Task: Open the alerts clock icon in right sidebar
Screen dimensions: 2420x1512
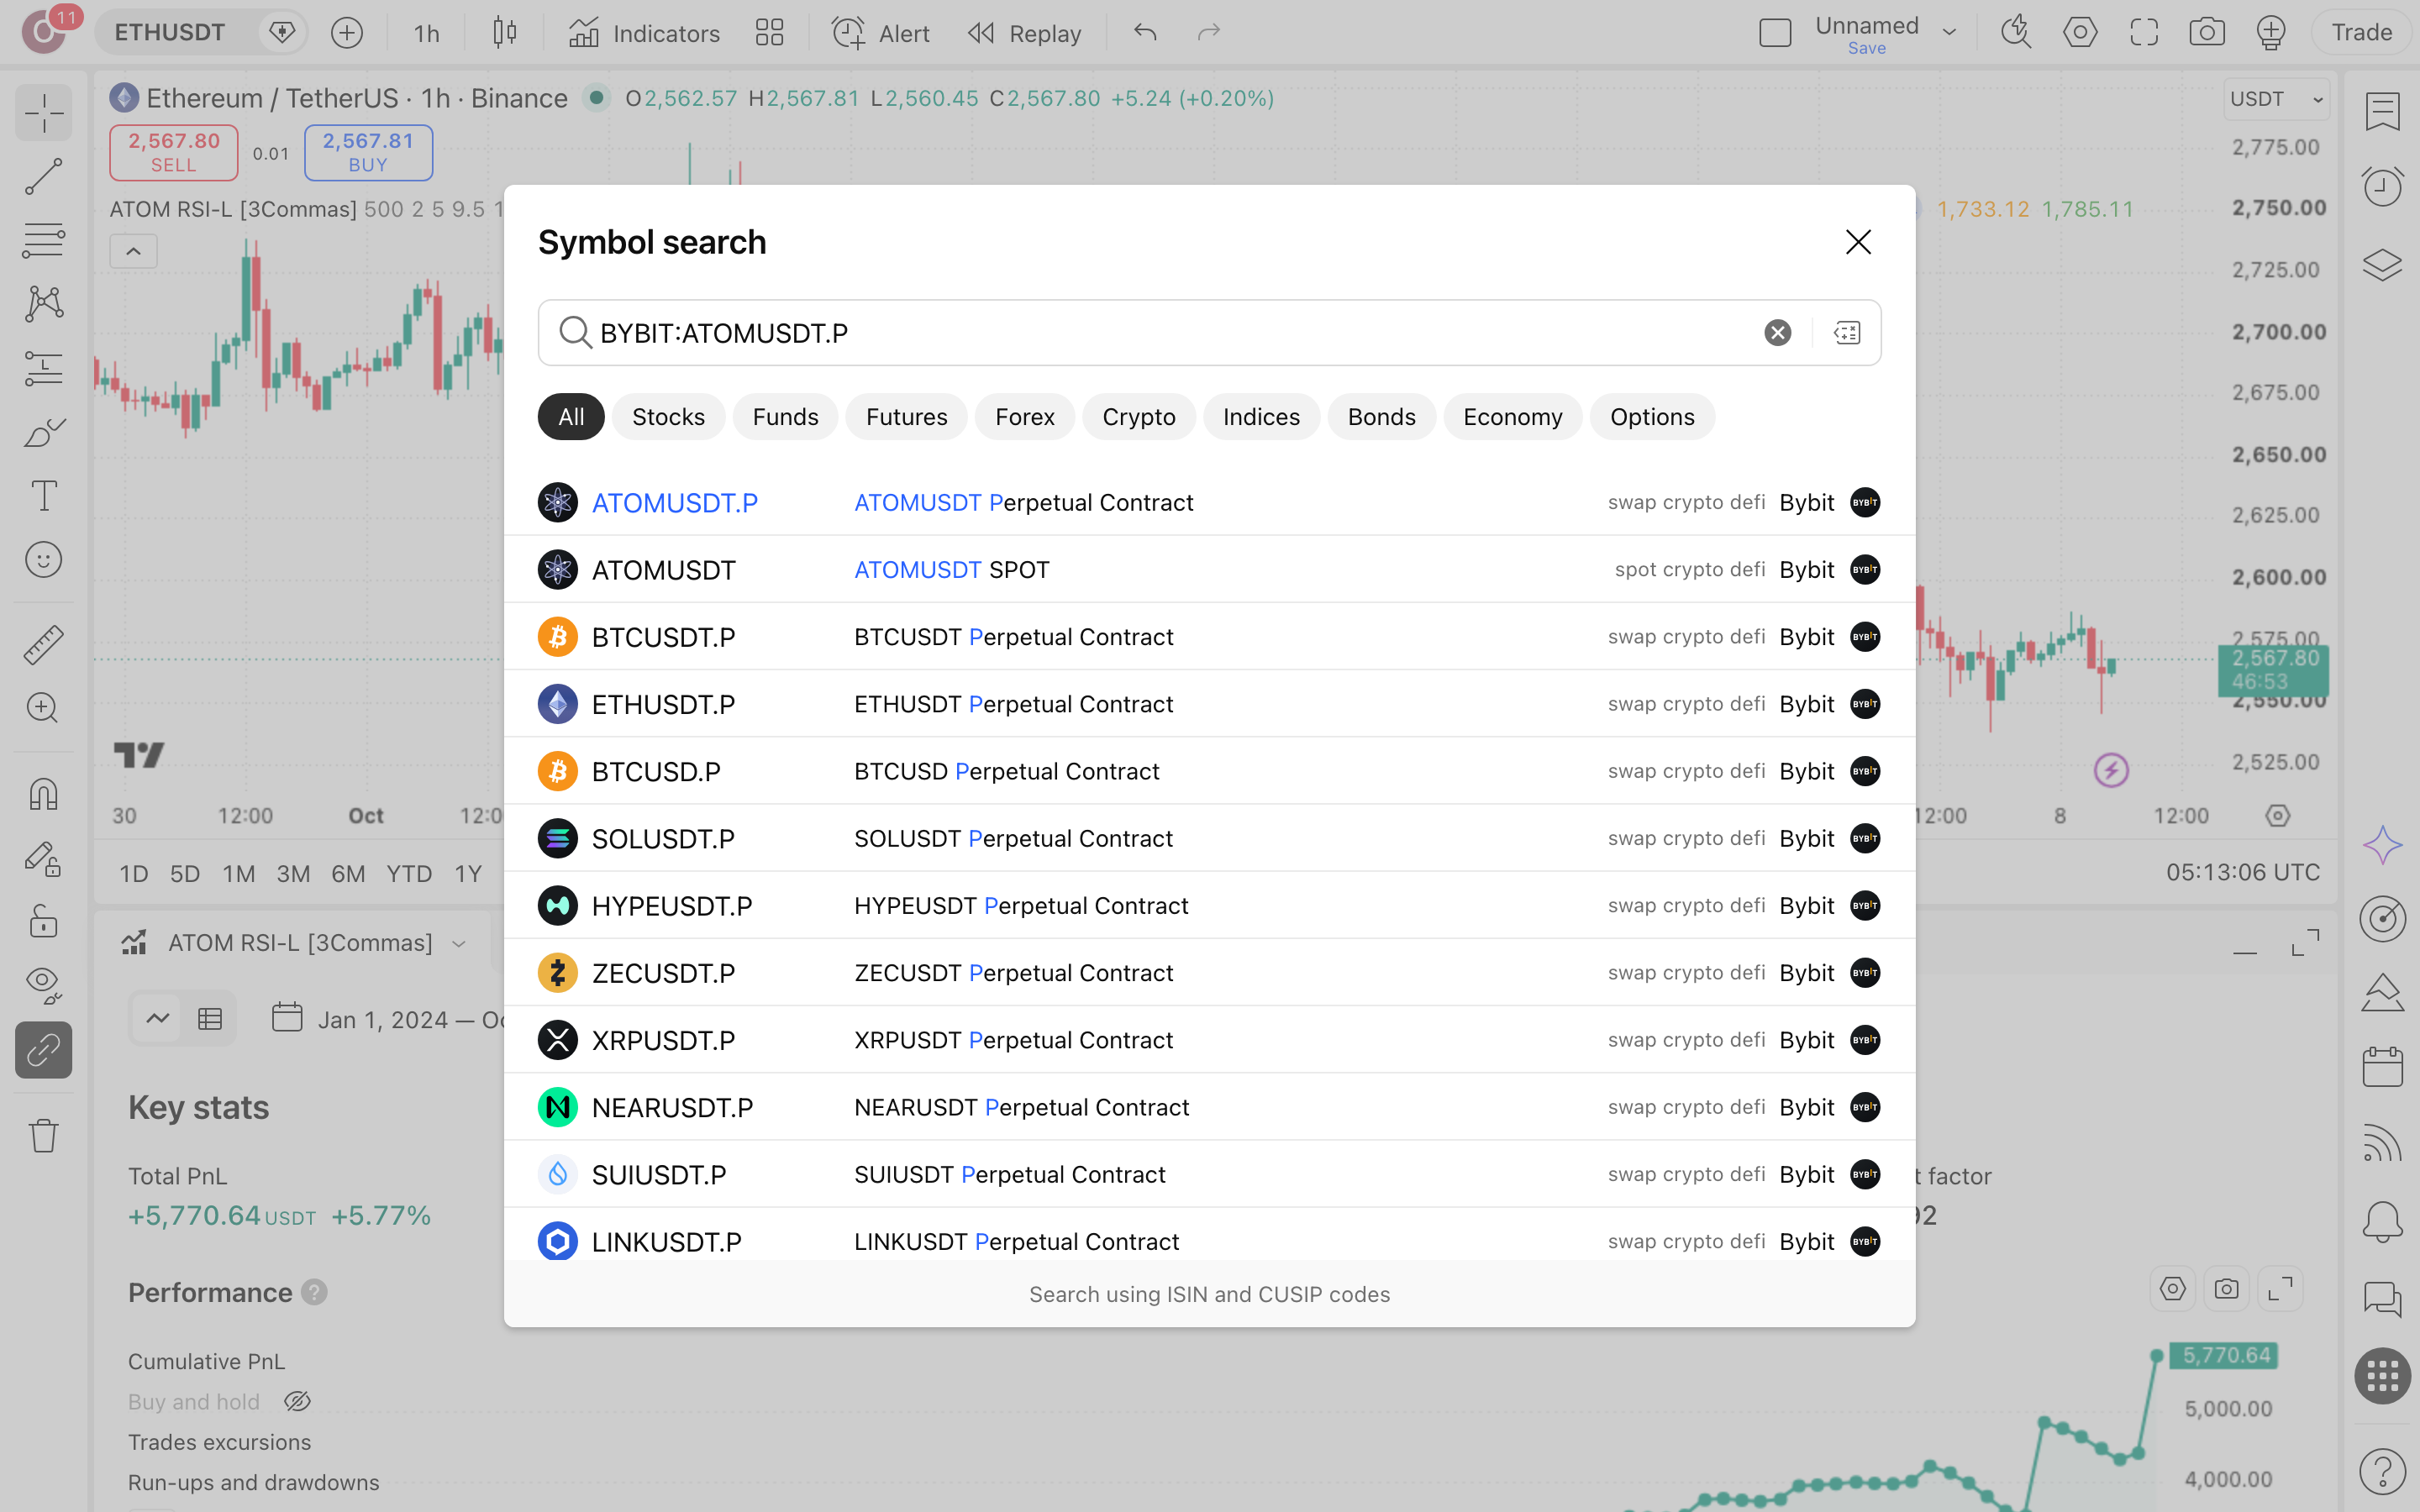Action: (x=2382, y=186)
